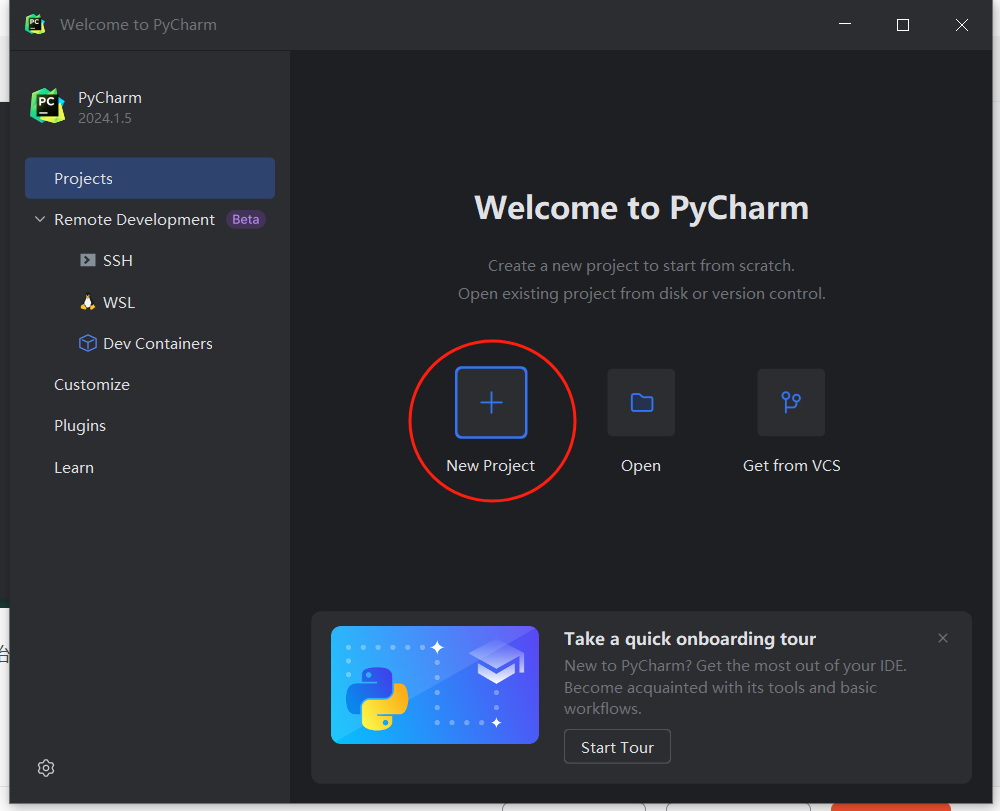
Task: Close the Welcome to PyCharm window
Action: pos(962,24)
